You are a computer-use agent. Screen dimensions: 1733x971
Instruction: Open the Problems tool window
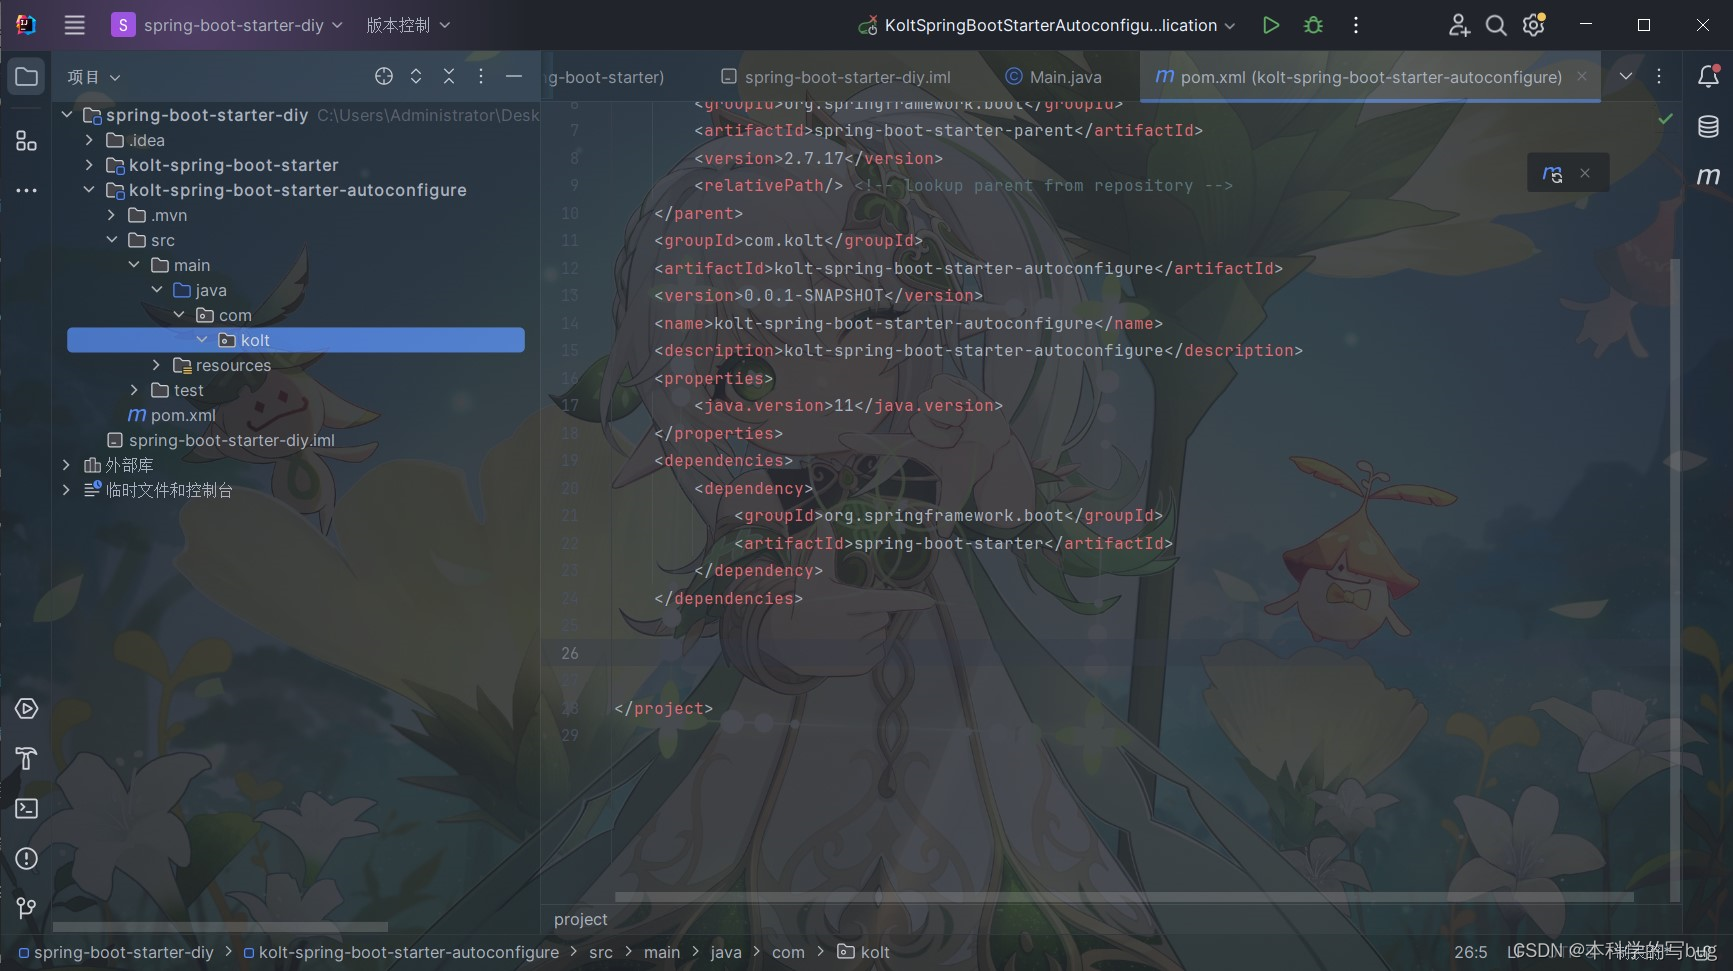[27, 858]
